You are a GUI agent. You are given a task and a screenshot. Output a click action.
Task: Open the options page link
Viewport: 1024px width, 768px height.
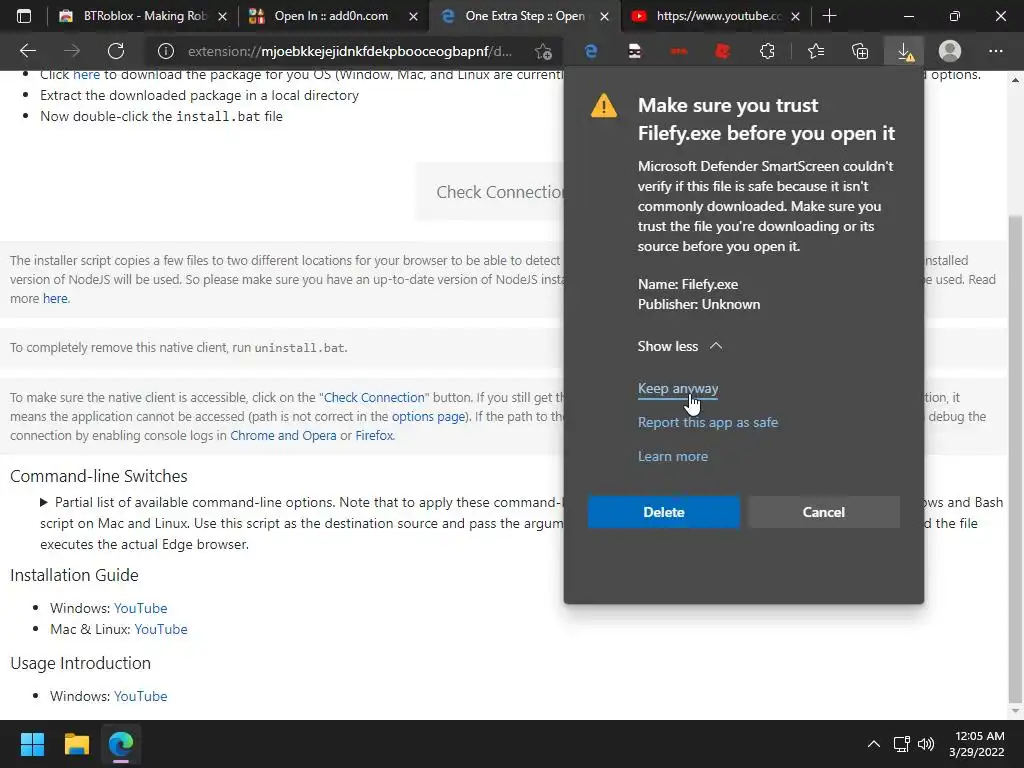point(428,417)
